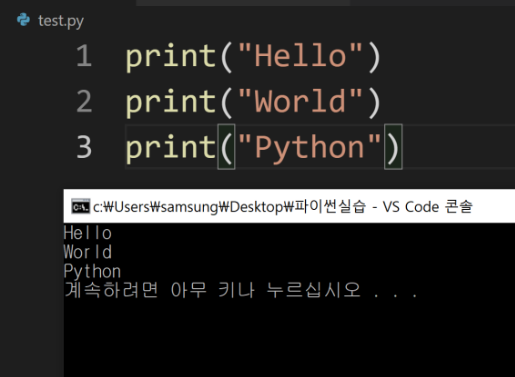The image size is (515, 377).
Task: Click the print keyword on line 3
Action: (x=171, y=149)
